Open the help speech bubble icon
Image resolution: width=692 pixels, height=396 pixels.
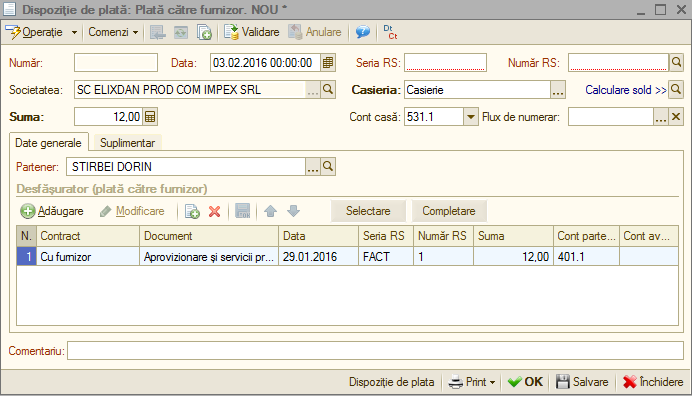(363, 32)
